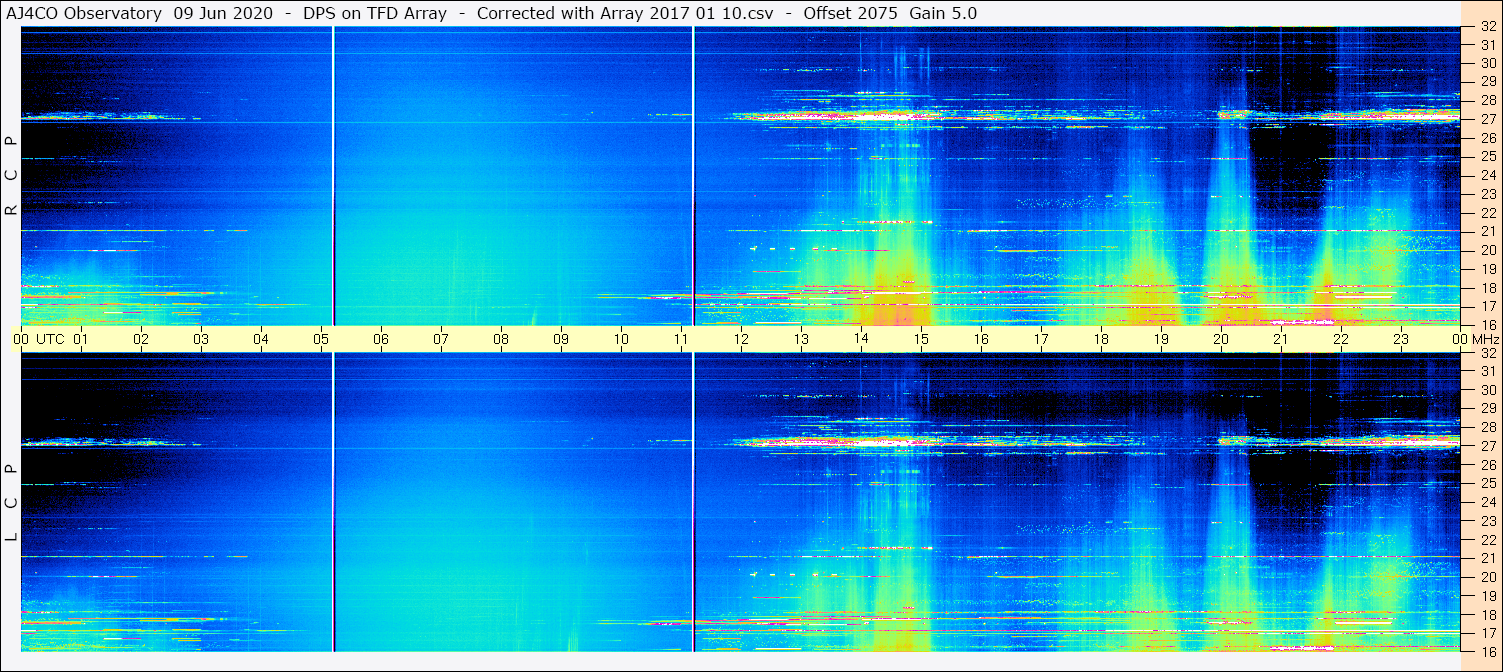
Task: Click the 30 MHz tick in RCP panel
Action: [1487, 63]
